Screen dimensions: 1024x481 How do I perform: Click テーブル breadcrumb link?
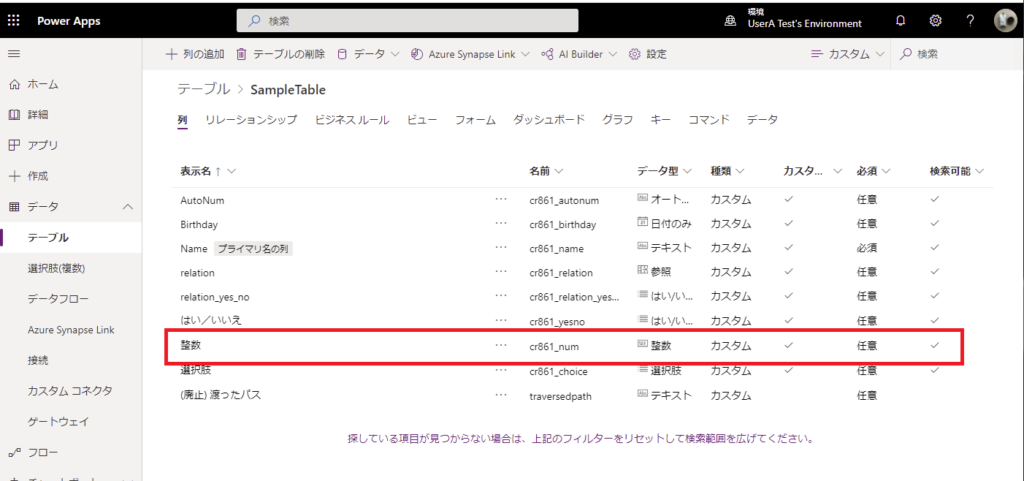pyautogui.click(x=204, y=89)
